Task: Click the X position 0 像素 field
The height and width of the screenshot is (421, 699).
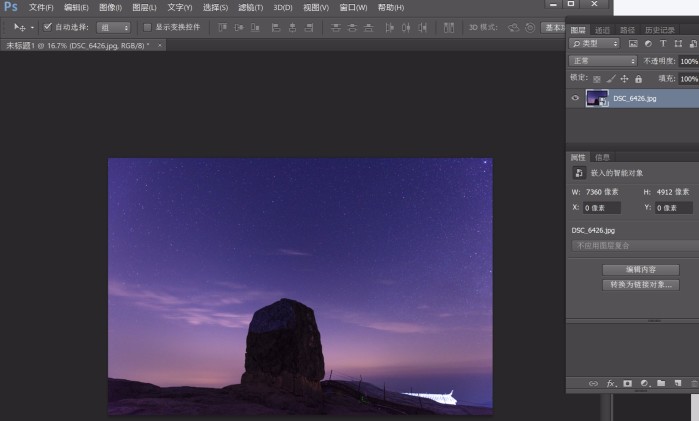Action: tap(601, 208)
